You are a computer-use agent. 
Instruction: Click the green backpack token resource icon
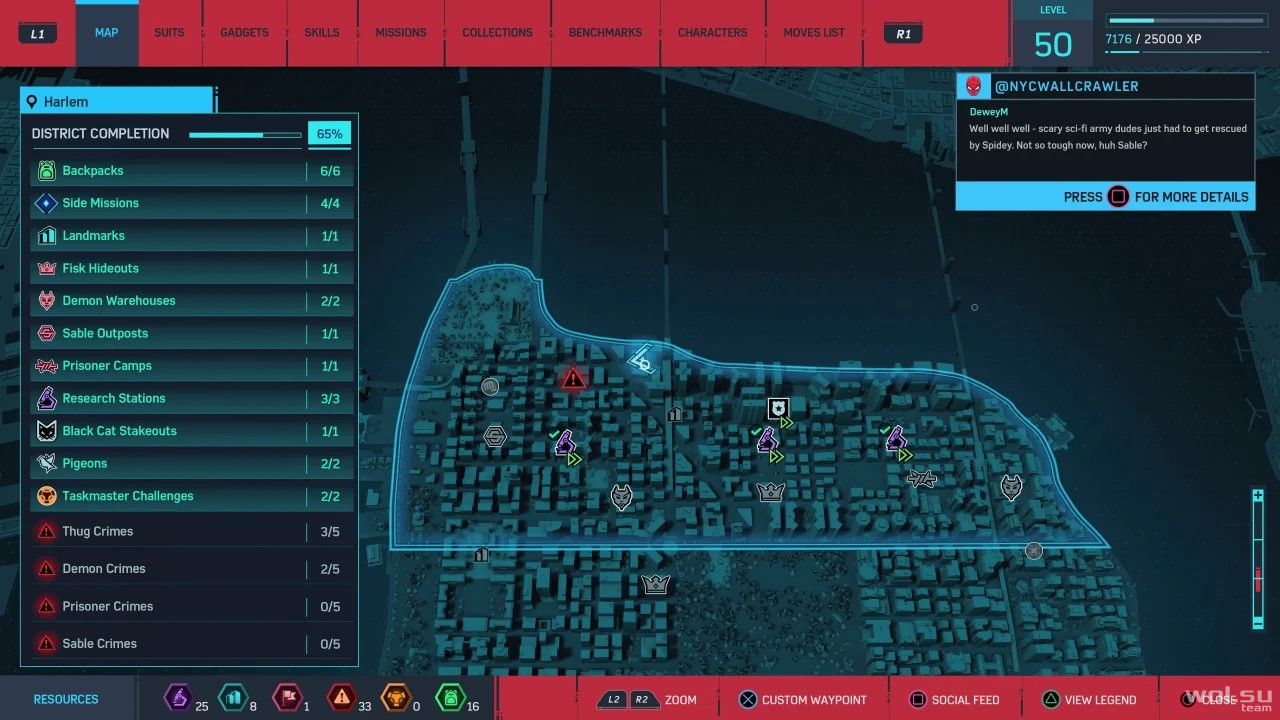[x=450, y=697]
